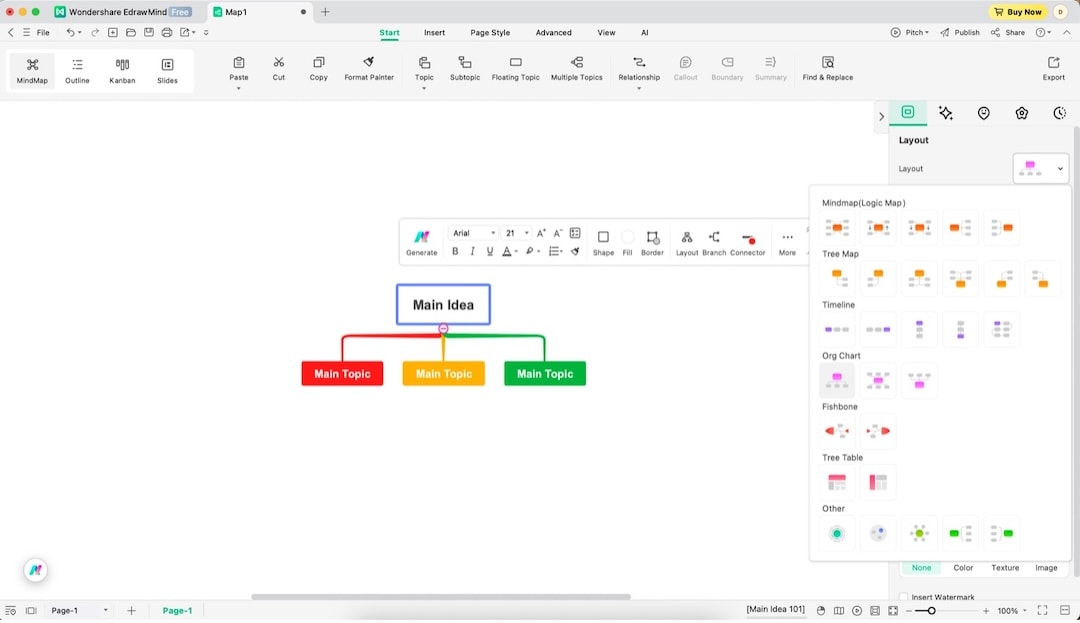
Task: Collapse the right side panel chevron
Action: (881, 116)
